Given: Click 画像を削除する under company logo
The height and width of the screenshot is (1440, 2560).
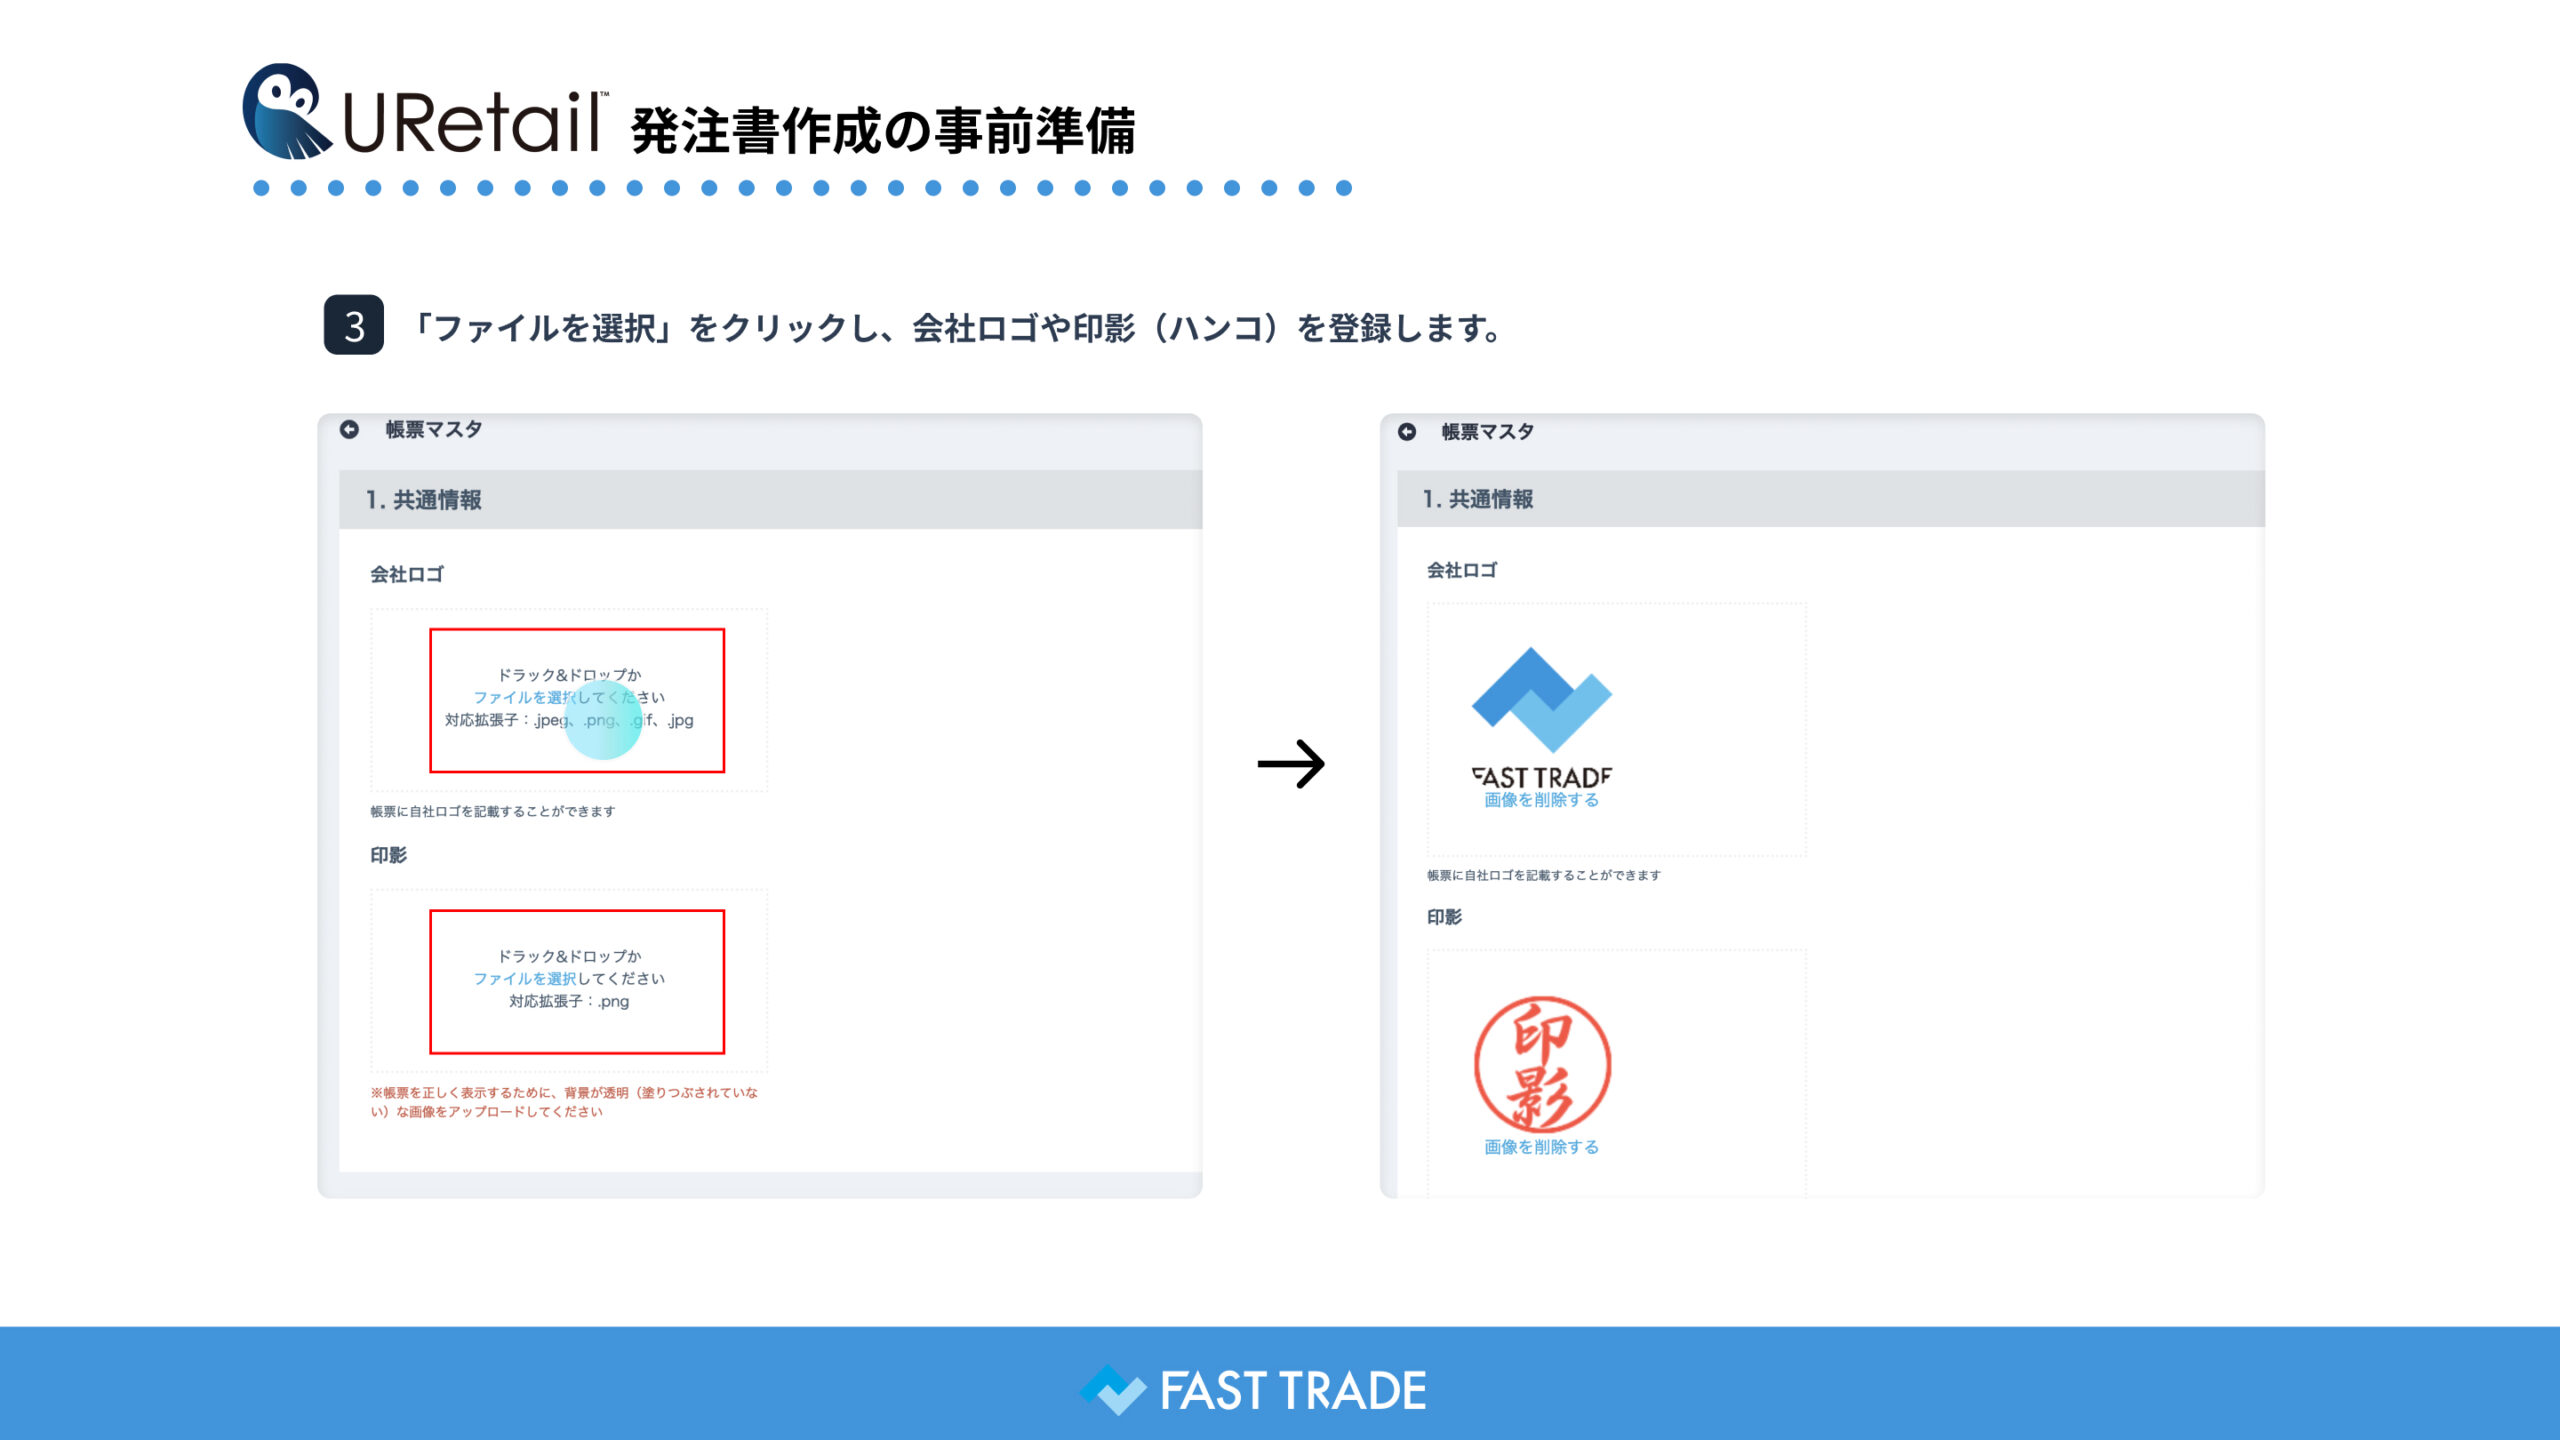Looking at the screenshot, I should point(1541,800).
